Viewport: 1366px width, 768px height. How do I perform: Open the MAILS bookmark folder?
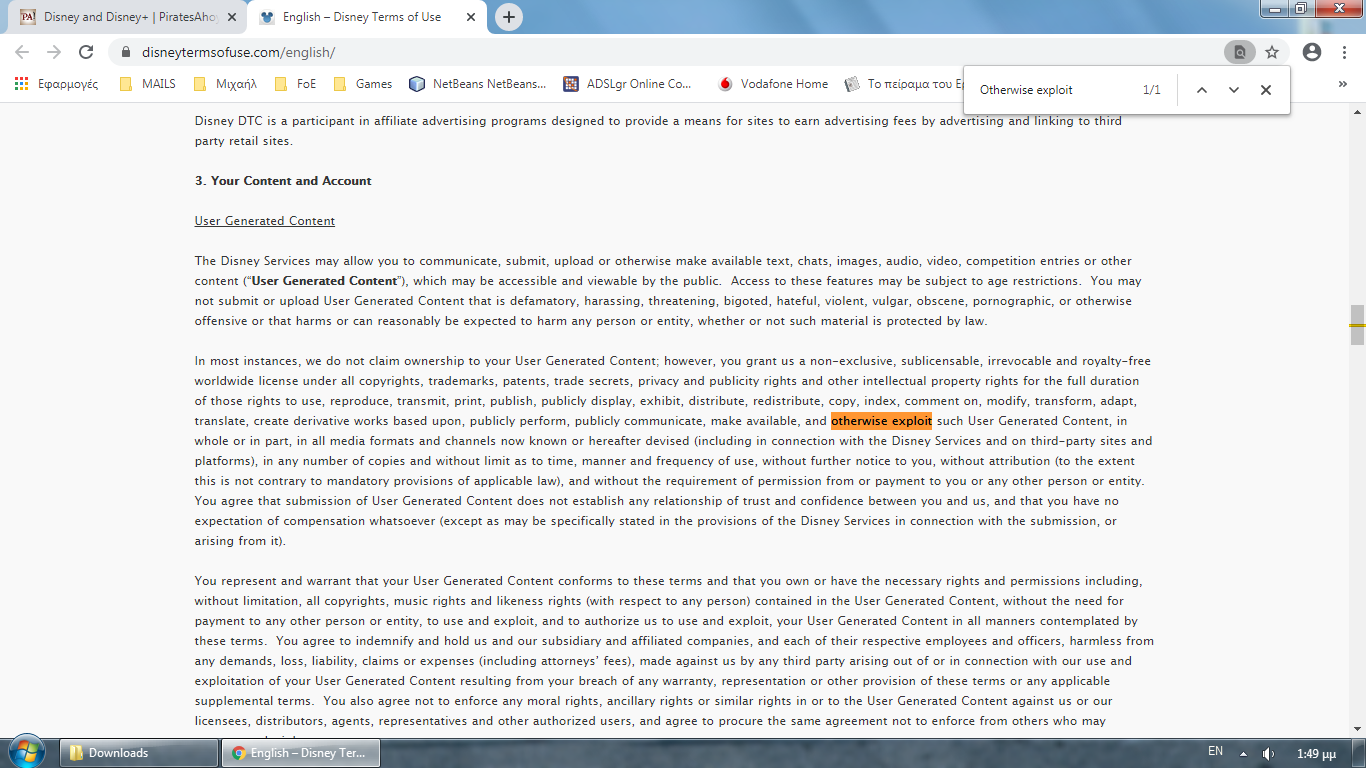pos(147,84)
